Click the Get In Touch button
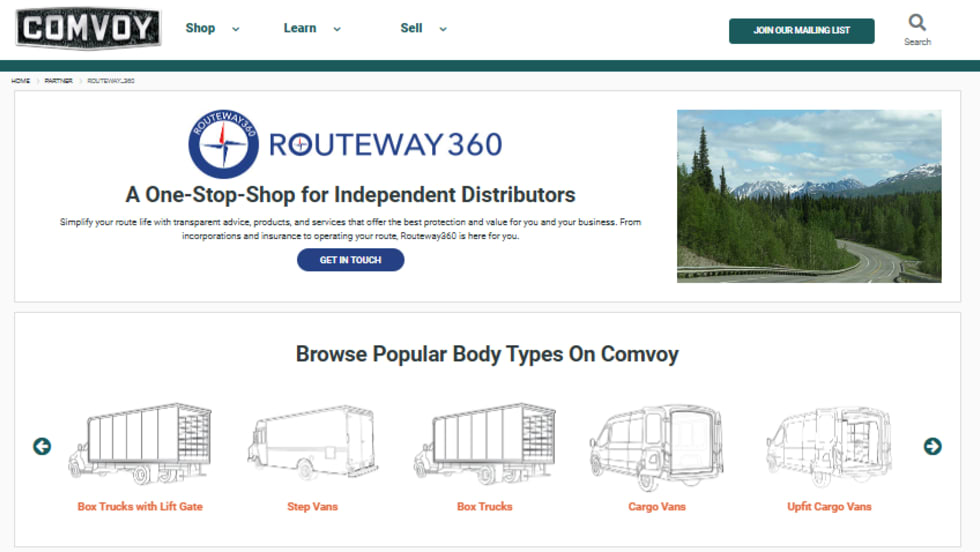Image resolution: width=980 pixels, height=552 pixels. [x=351, y=260]
